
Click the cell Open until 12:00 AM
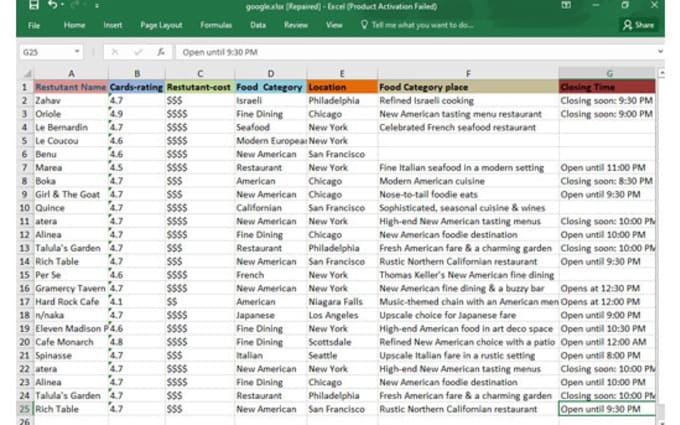click(607, 342)
